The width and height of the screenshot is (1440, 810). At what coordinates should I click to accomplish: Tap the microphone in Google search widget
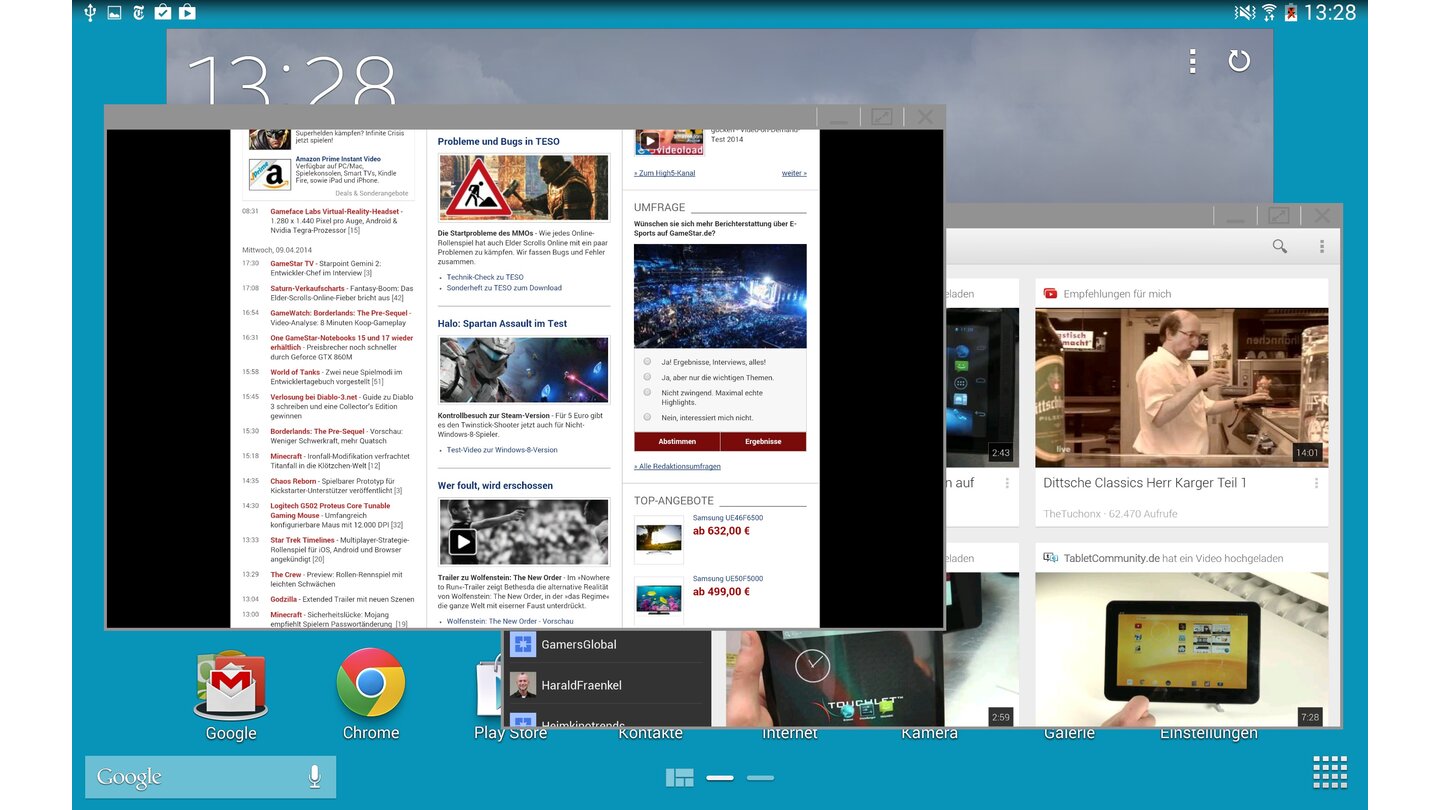pos(314,777)
